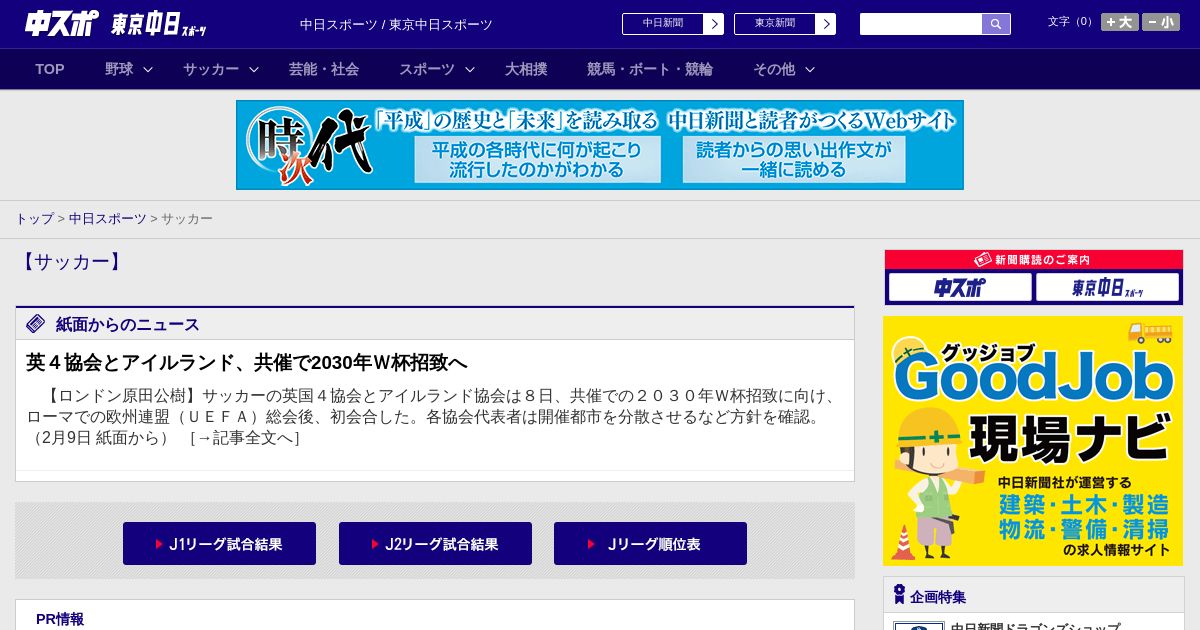The image size is (1200, 630).
Task: Open headline about 2030年W杯招致
Action: coord(247,362)
